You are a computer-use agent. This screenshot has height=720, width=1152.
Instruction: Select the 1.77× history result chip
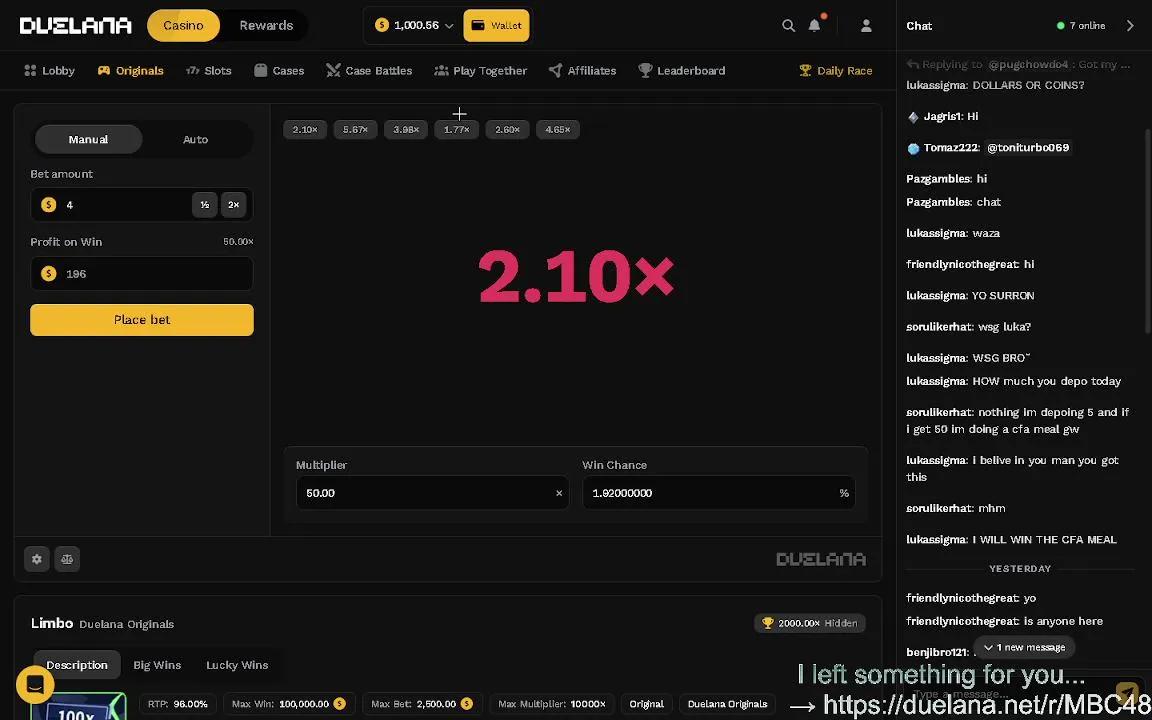tap(456, 130)
